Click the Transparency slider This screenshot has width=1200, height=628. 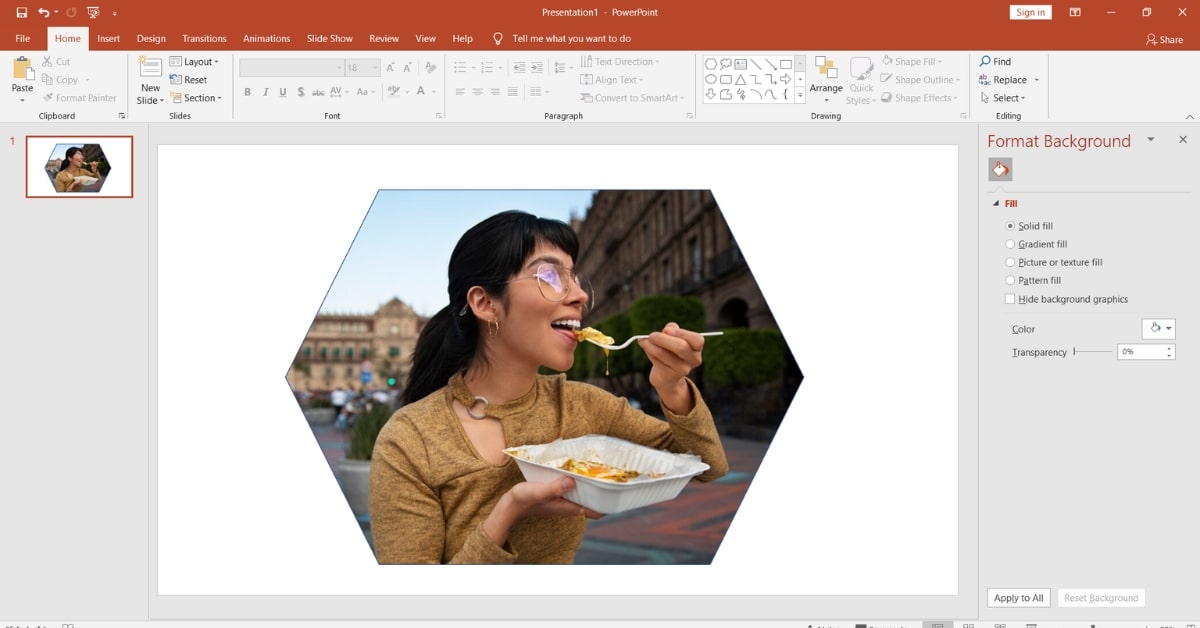[1092, 352]
